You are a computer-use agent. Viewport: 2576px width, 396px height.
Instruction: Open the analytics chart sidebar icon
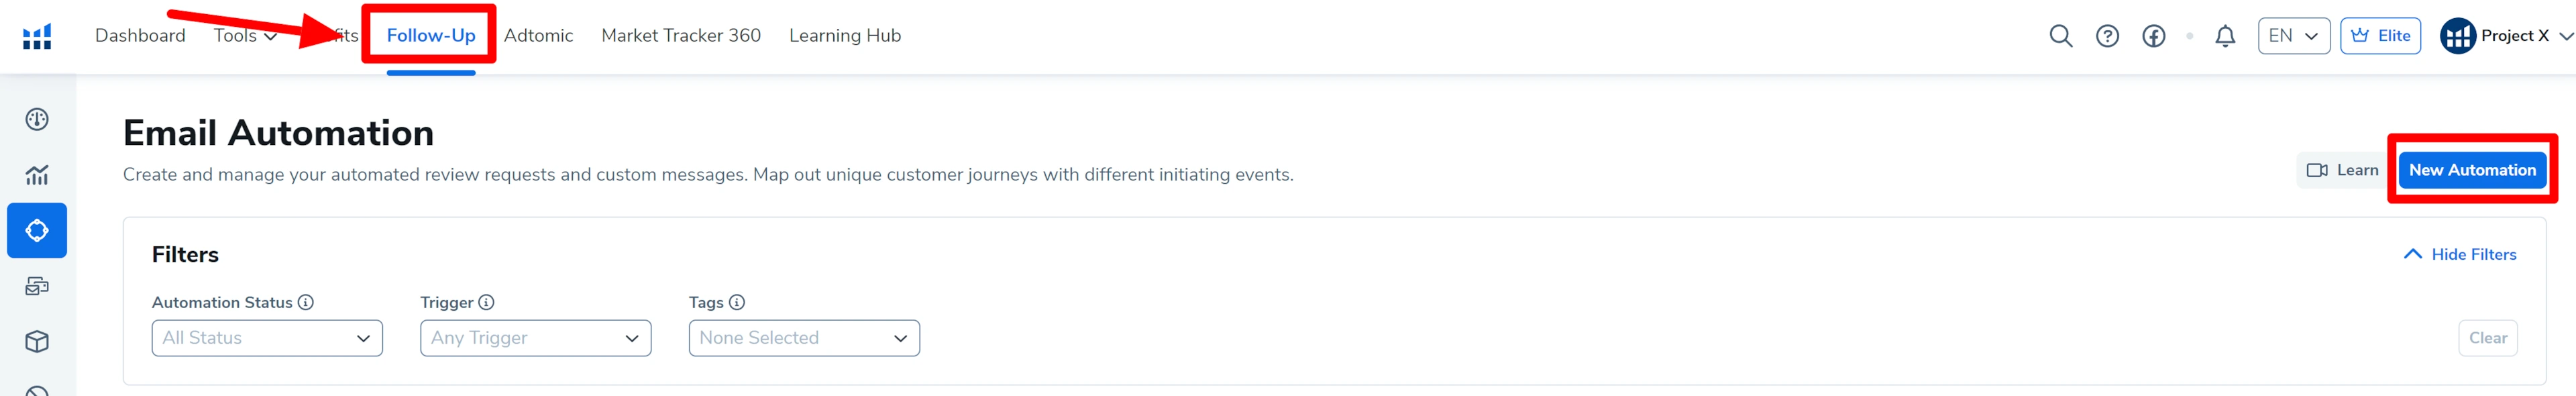37,175
